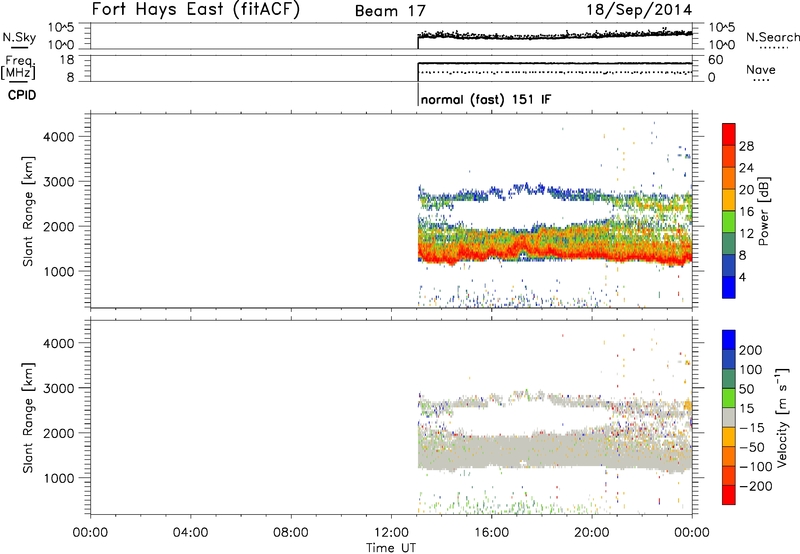Click the "Velocity [m s⁻¹]" color bar label
Viewport: 800px width, 554px height.
click(781, 417)
